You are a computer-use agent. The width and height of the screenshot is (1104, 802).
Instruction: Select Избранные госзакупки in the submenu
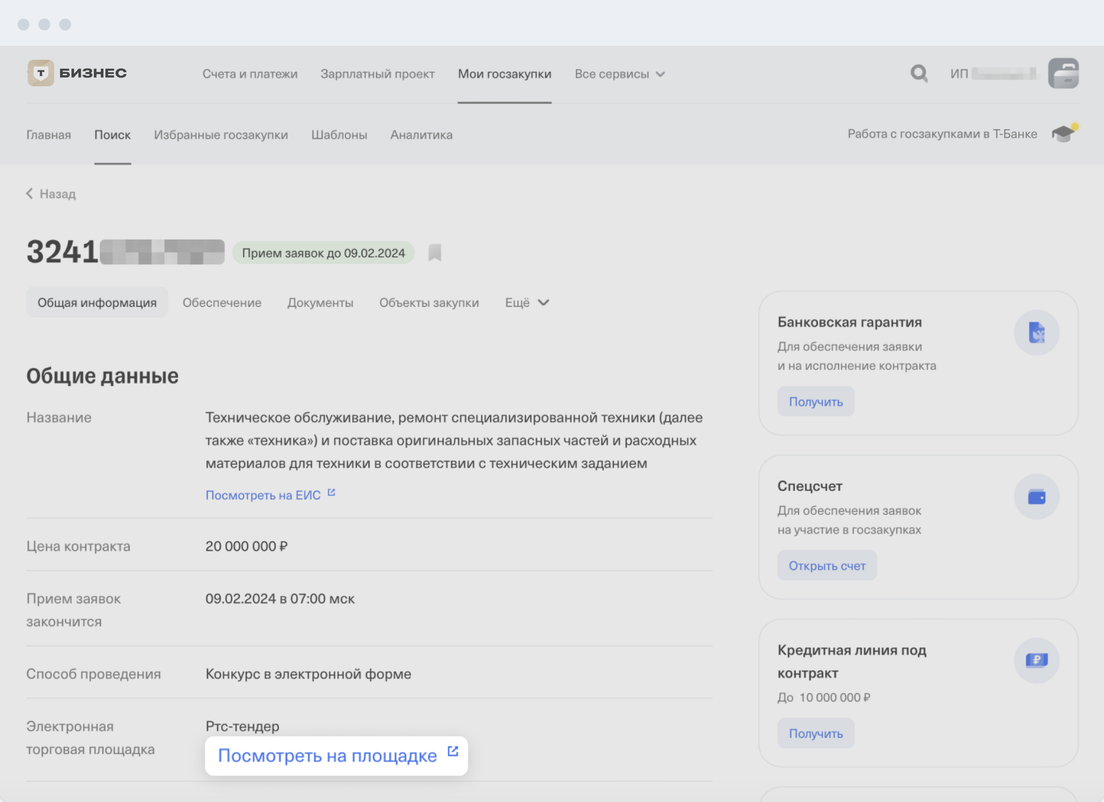click(x=221, y=135)
